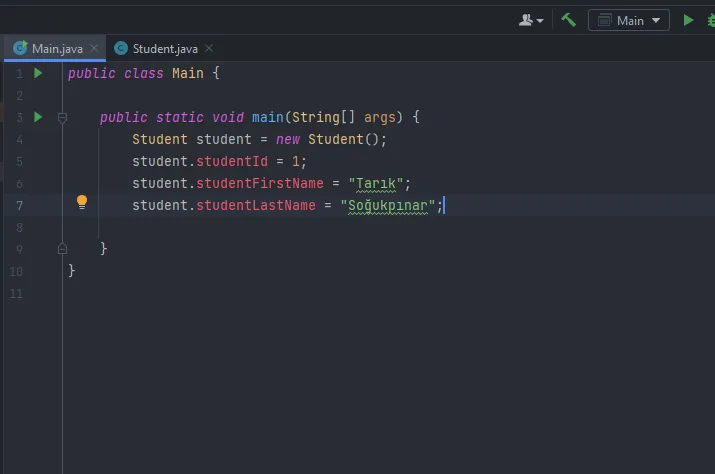Open the yellow light bulb quick-fix

coord(82,202)
